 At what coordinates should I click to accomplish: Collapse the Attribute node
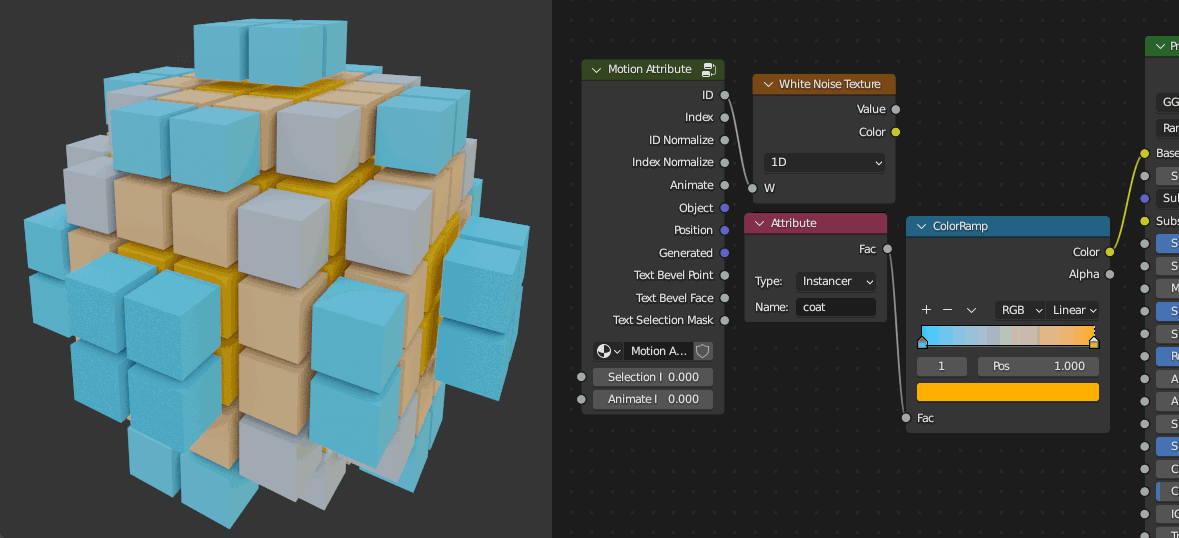tap(759, 223)
